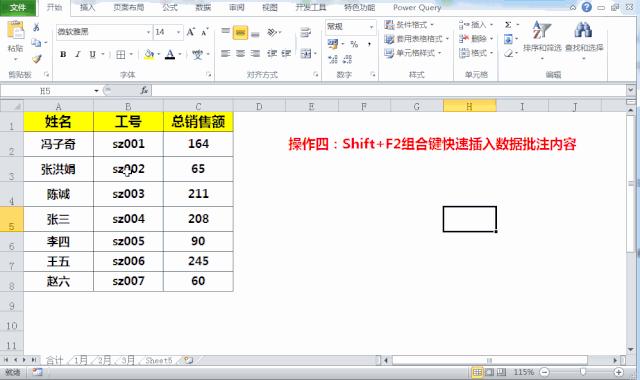Switch to the Insert ribbon tab
This screenshot has height=380, width=640.
[87, 7]
